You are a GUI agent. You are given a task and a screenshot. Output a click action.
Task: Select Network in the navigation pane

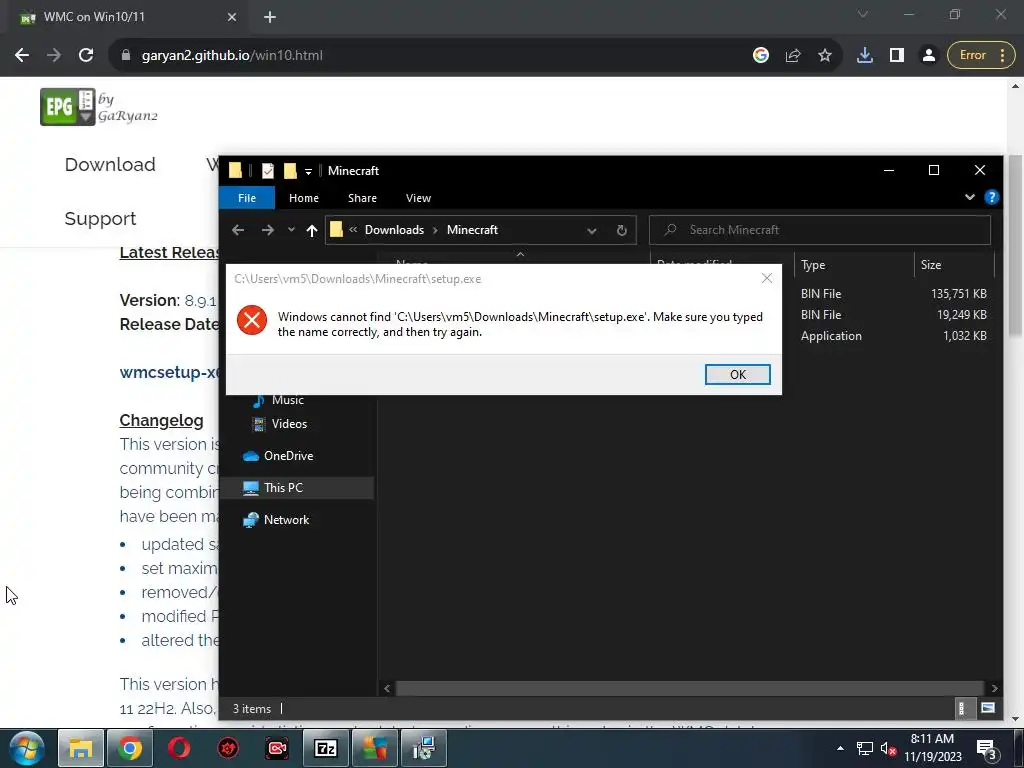click(x=286, y=520)
